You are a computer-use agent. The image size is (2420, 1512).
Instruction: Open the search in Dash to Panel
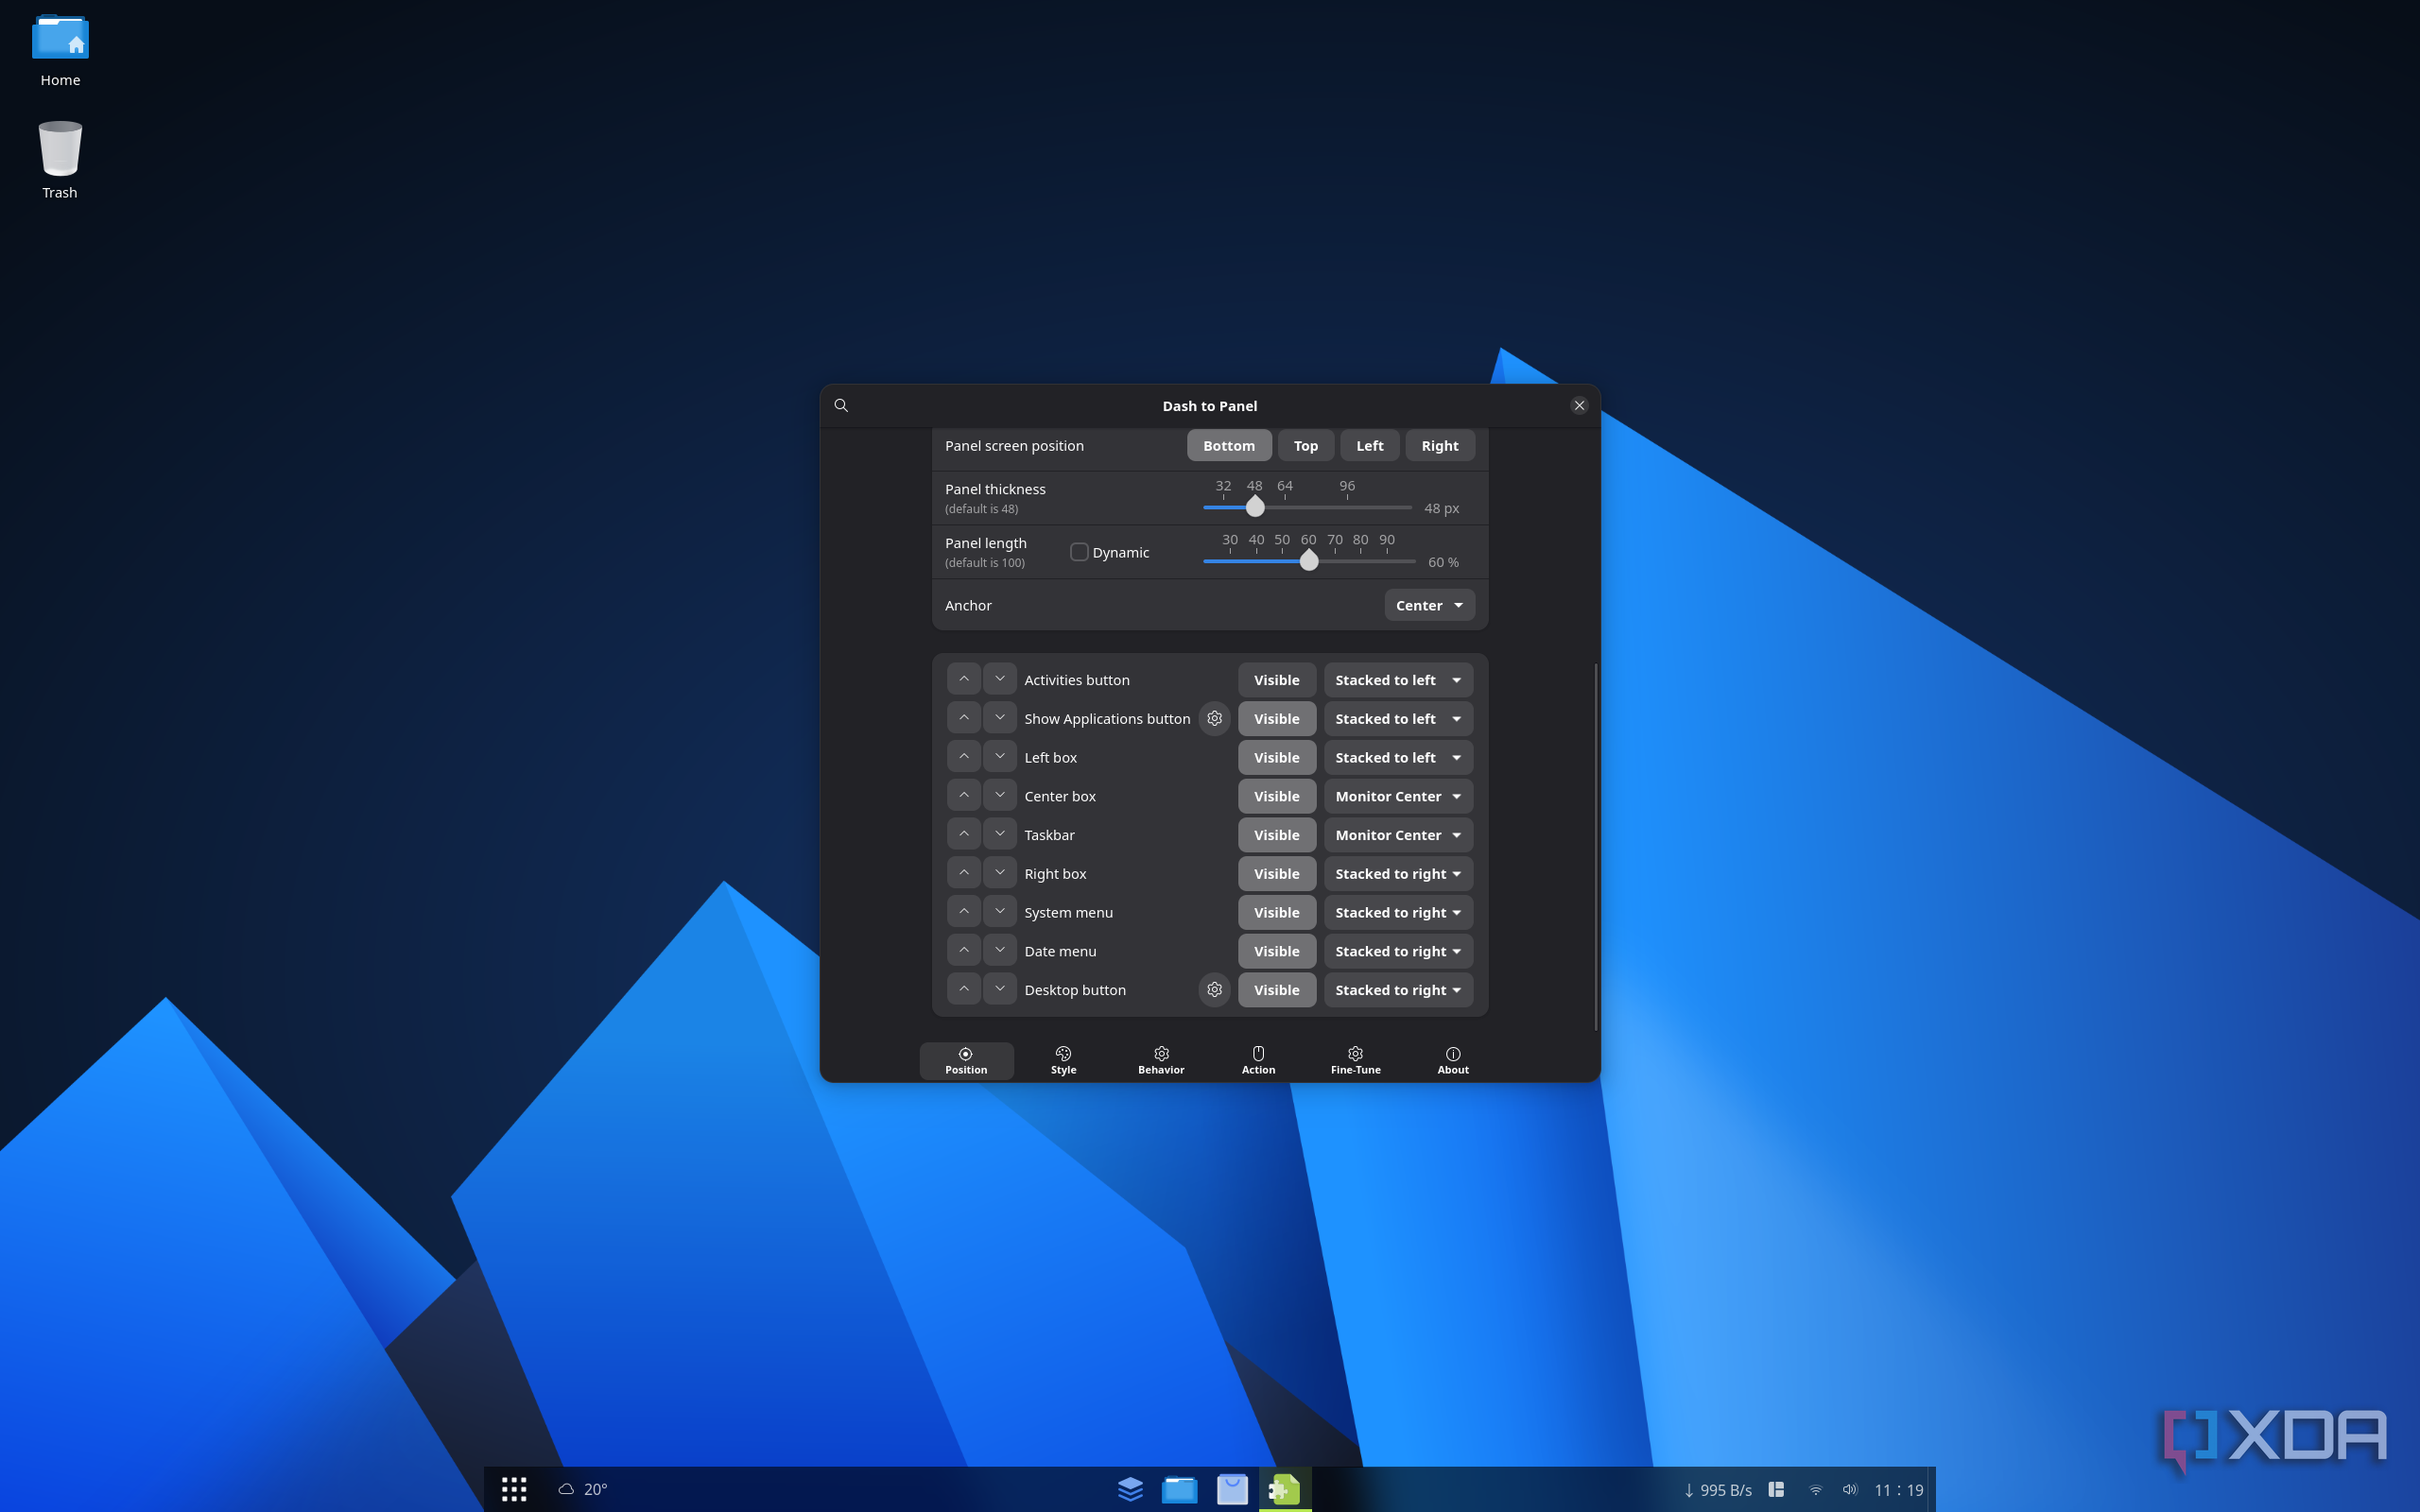841,405
